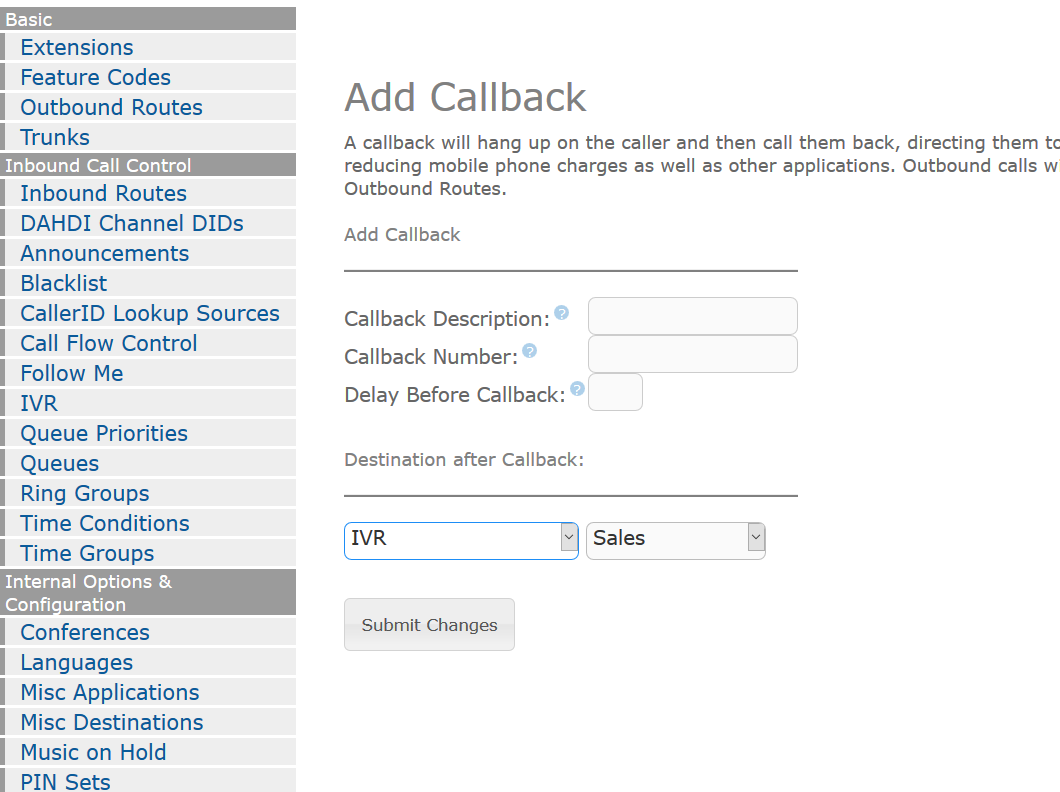Navigate to Music on Hold
The height and width of the screenshot is (792, 1060).
(93, 752)
